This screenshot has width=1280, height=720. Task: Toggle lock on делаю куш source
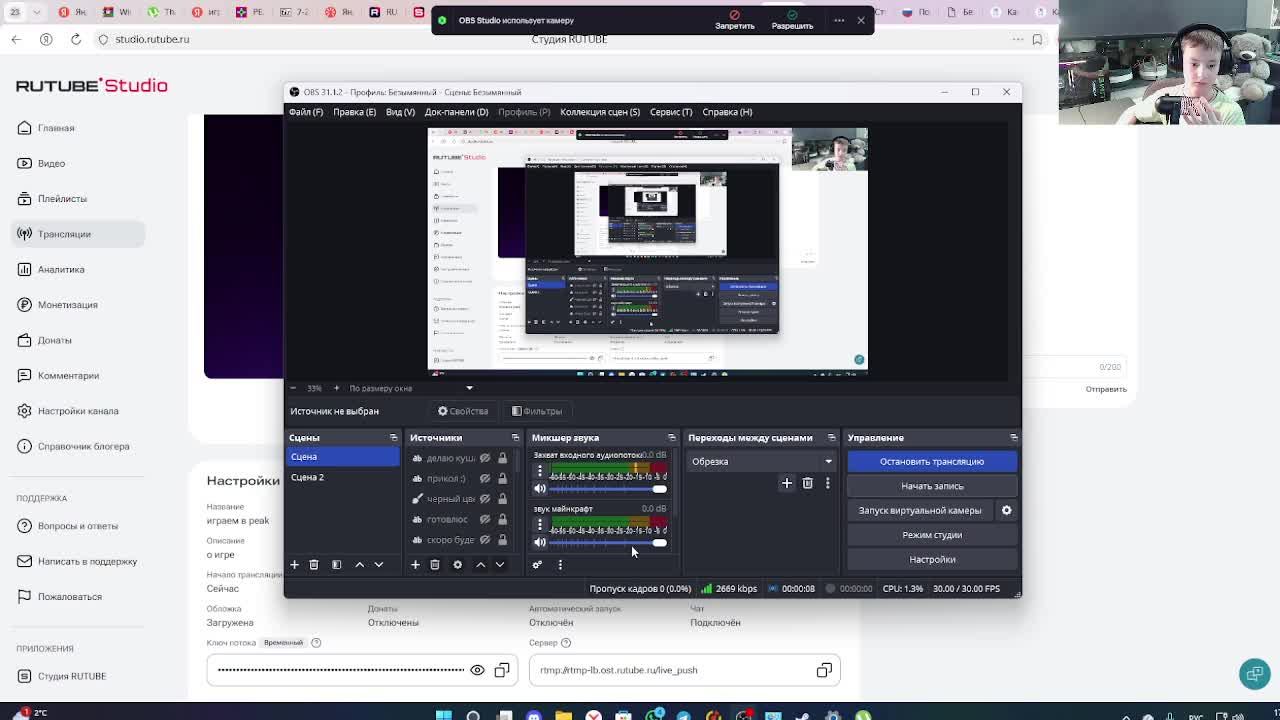pos(503,458)
